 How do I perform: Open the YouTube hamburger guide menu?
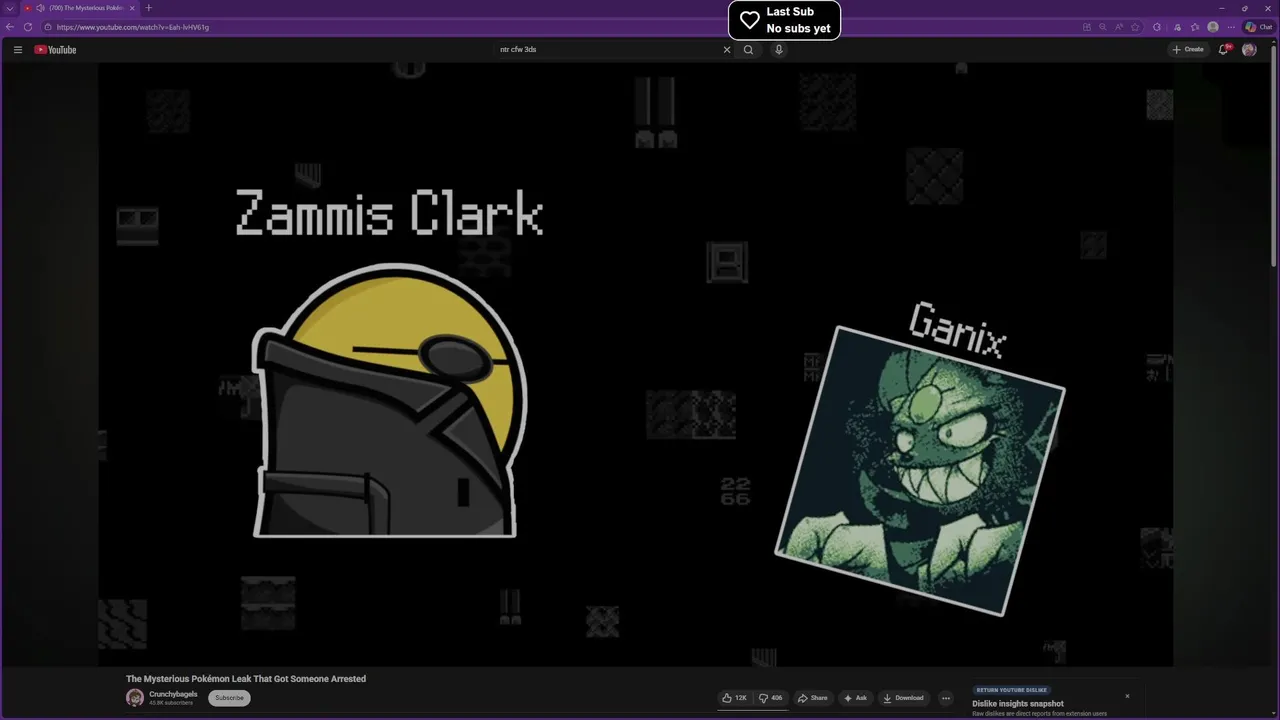coord(17,49)
